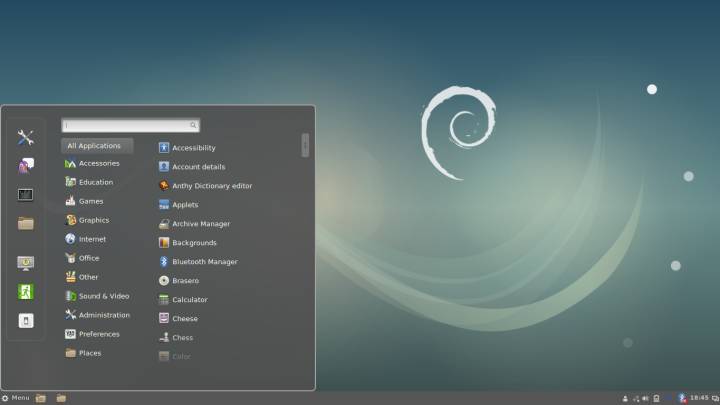Launch Archive Manager
720x405 pixels.
click(194, 224)
